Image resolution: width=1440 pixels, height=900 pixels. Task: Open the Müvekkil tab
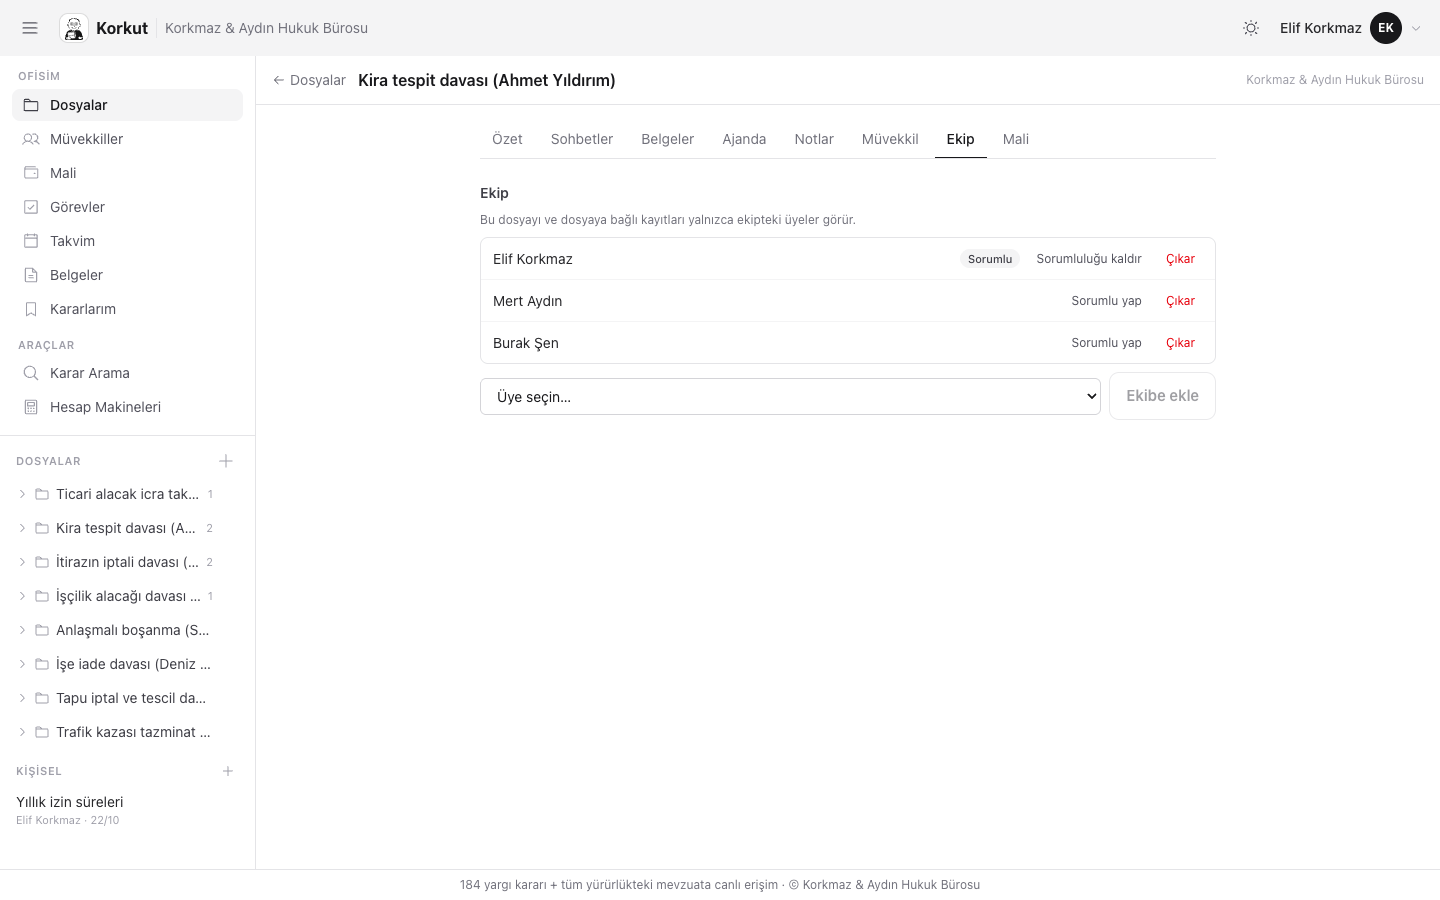pyautogui.click(x=890, y=139)
